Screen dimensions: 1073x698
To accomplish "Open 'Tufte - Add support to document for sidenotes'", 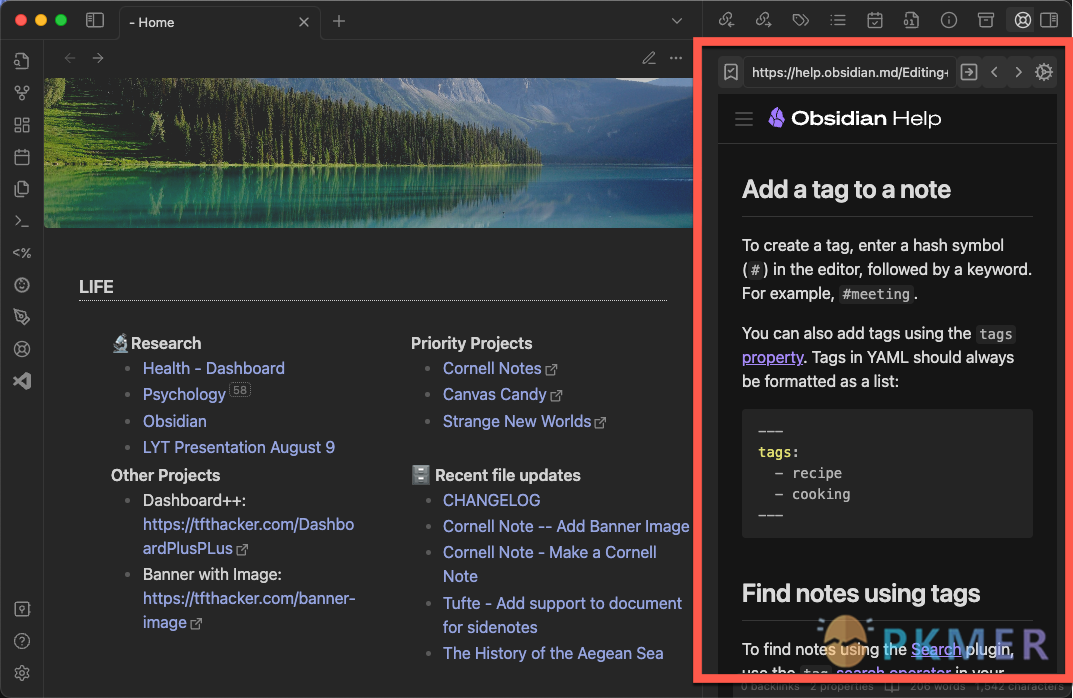I will [x=563, y=615].
